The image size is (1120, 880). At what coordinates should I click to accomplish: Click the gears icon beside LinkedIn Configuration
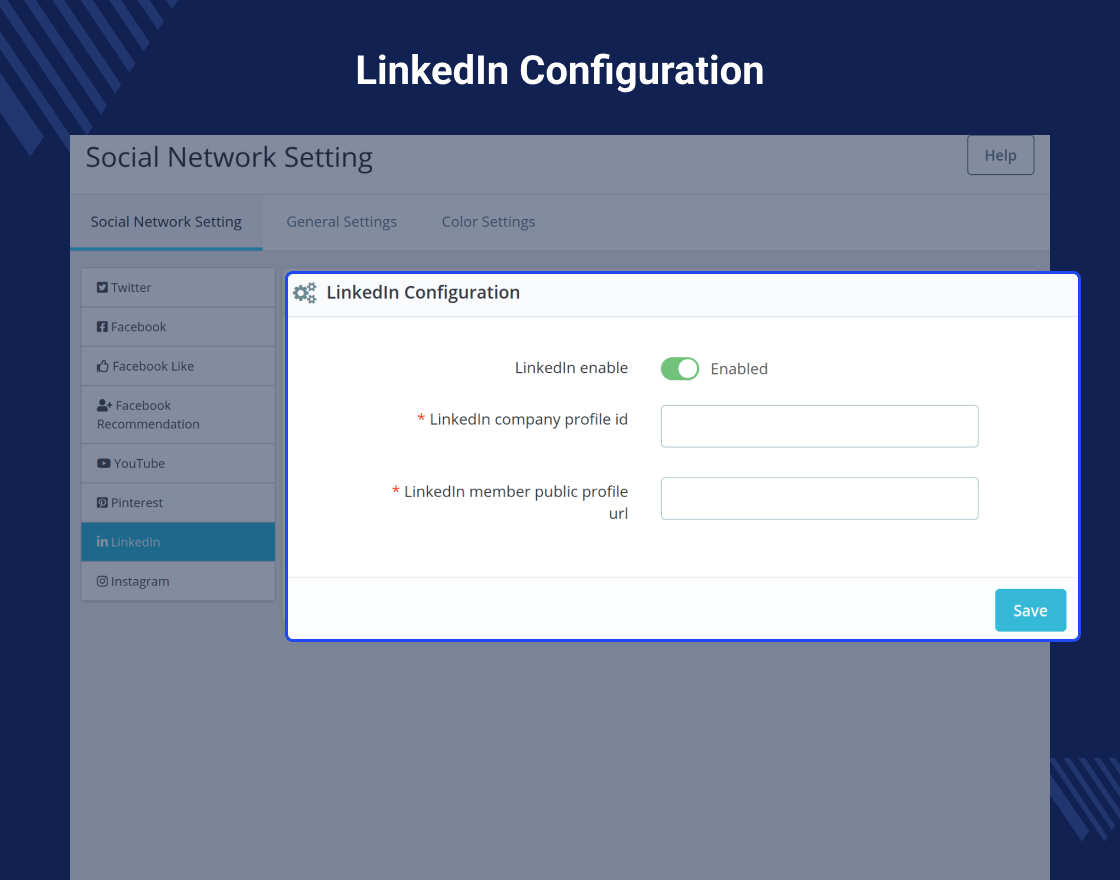coord(305,293)
